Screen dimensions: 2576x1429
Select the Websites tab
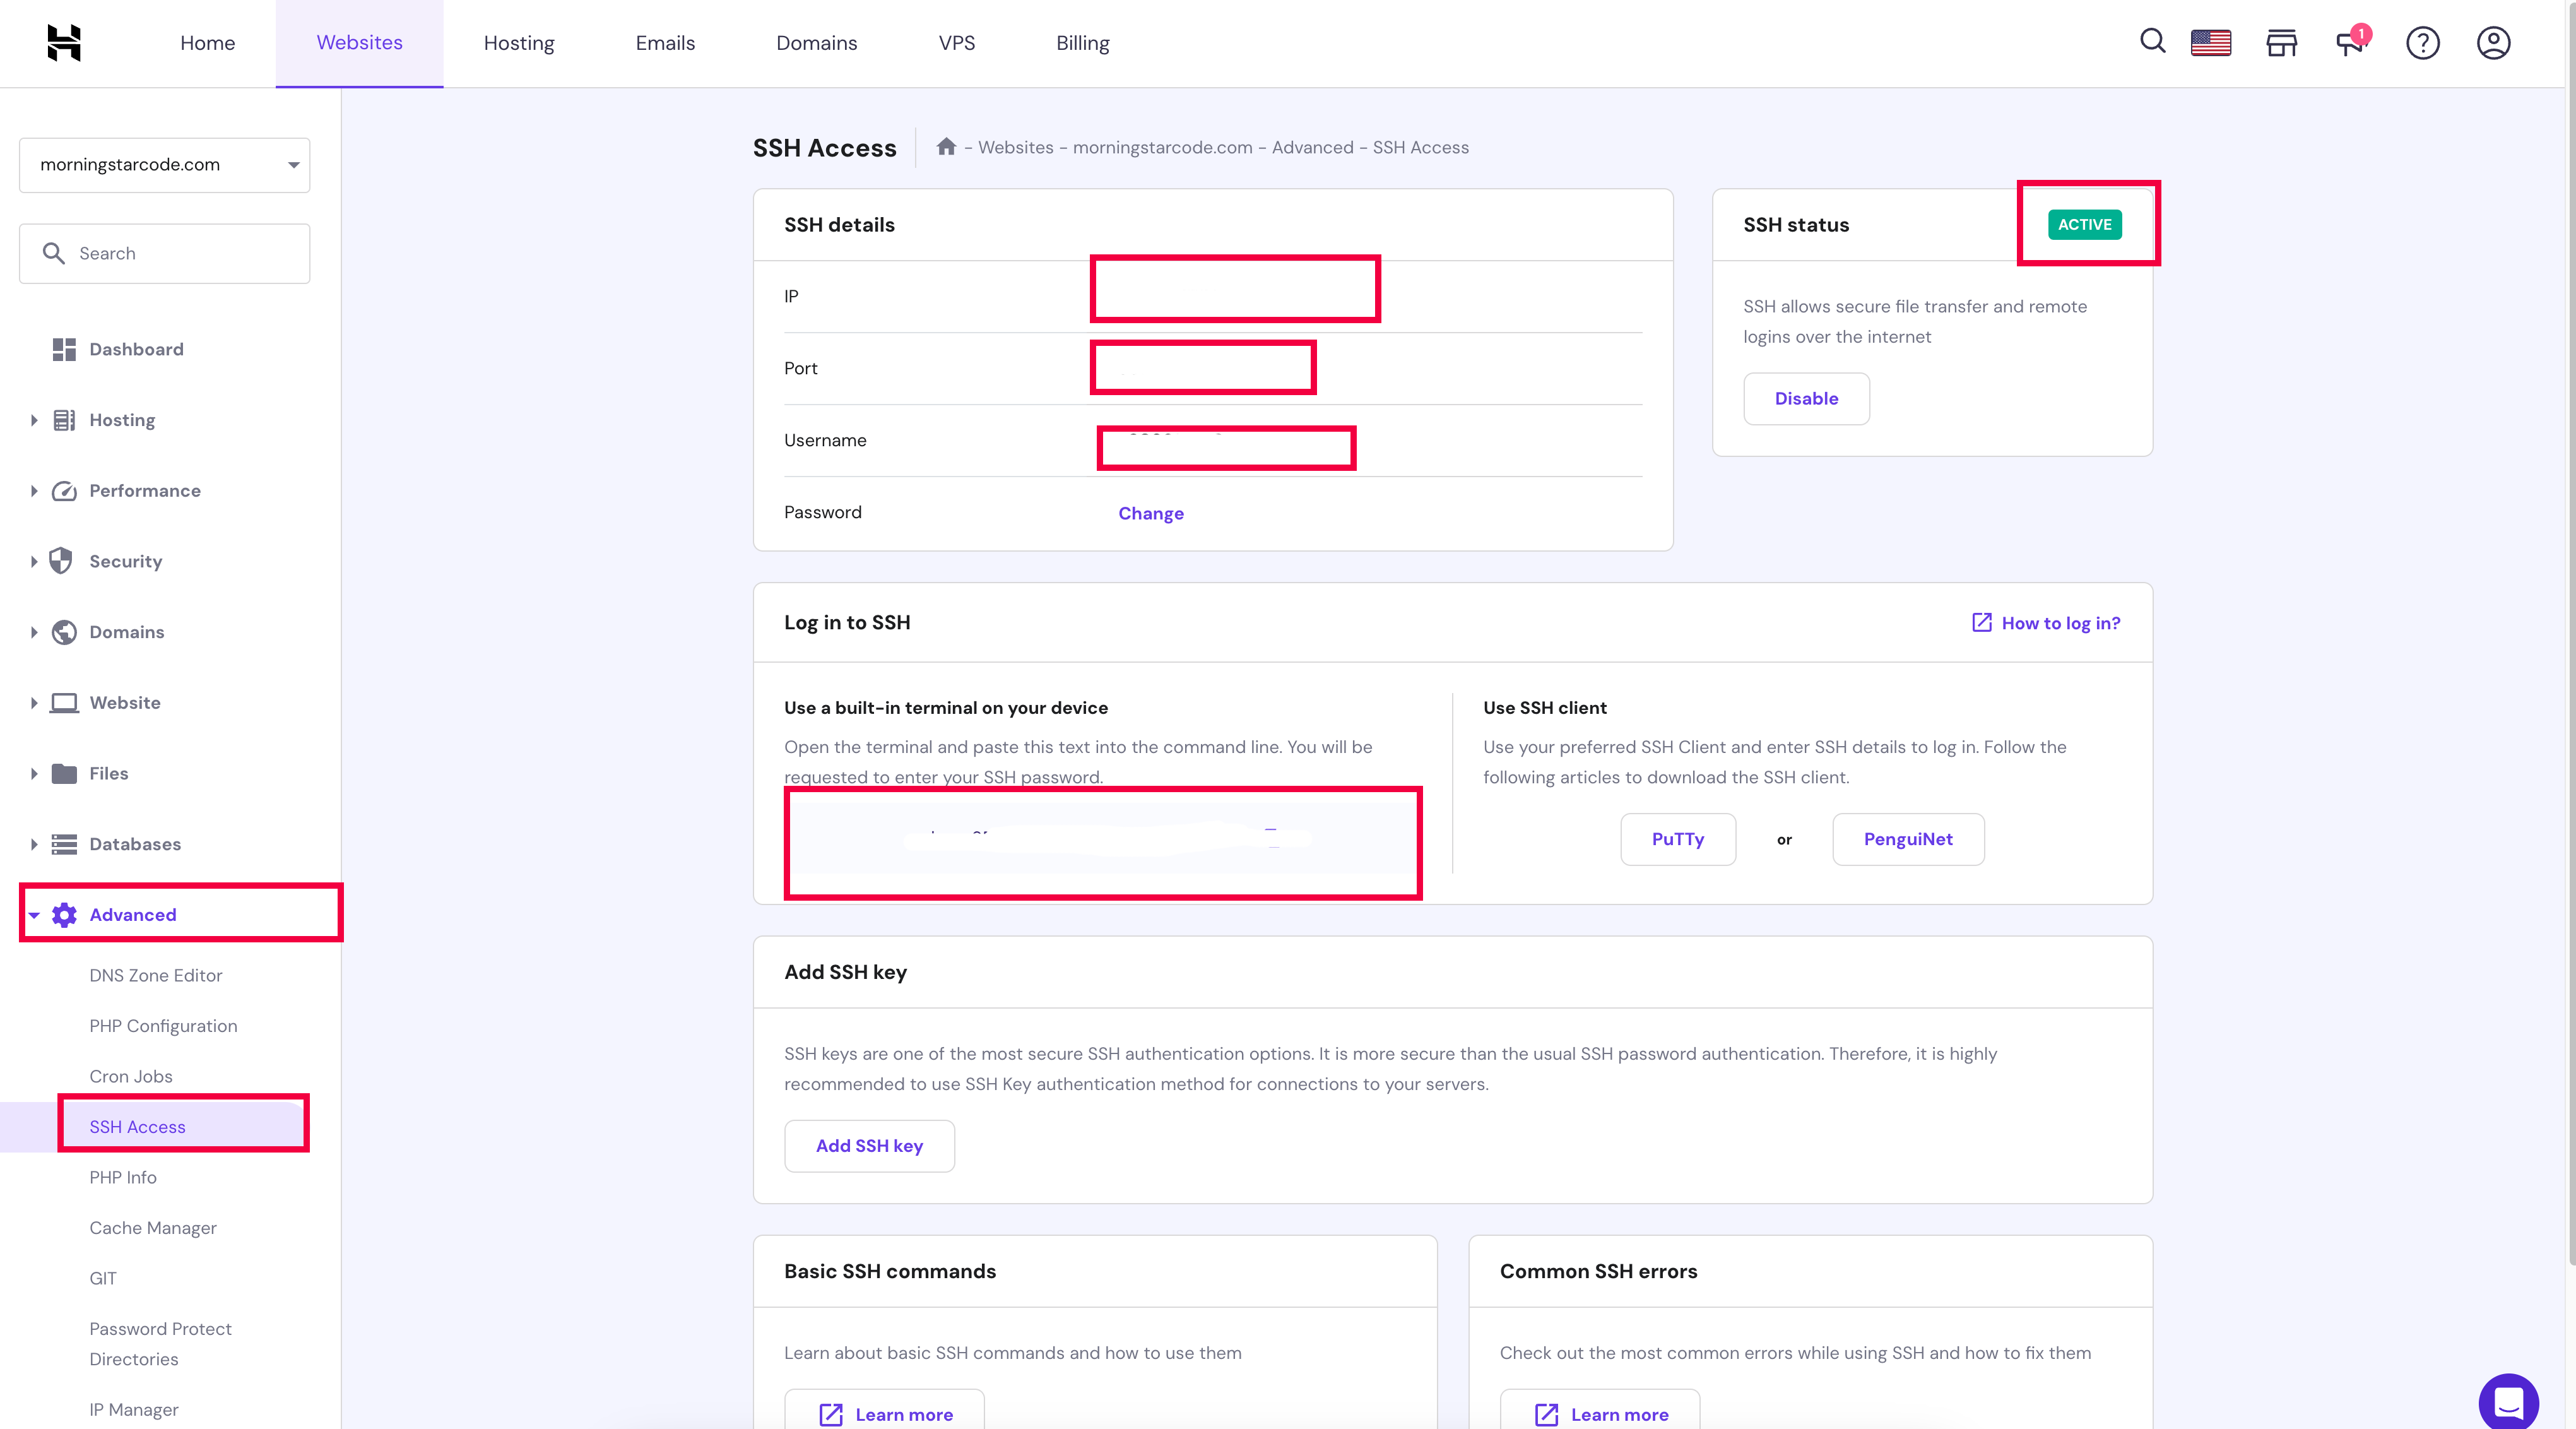point(360,43)
